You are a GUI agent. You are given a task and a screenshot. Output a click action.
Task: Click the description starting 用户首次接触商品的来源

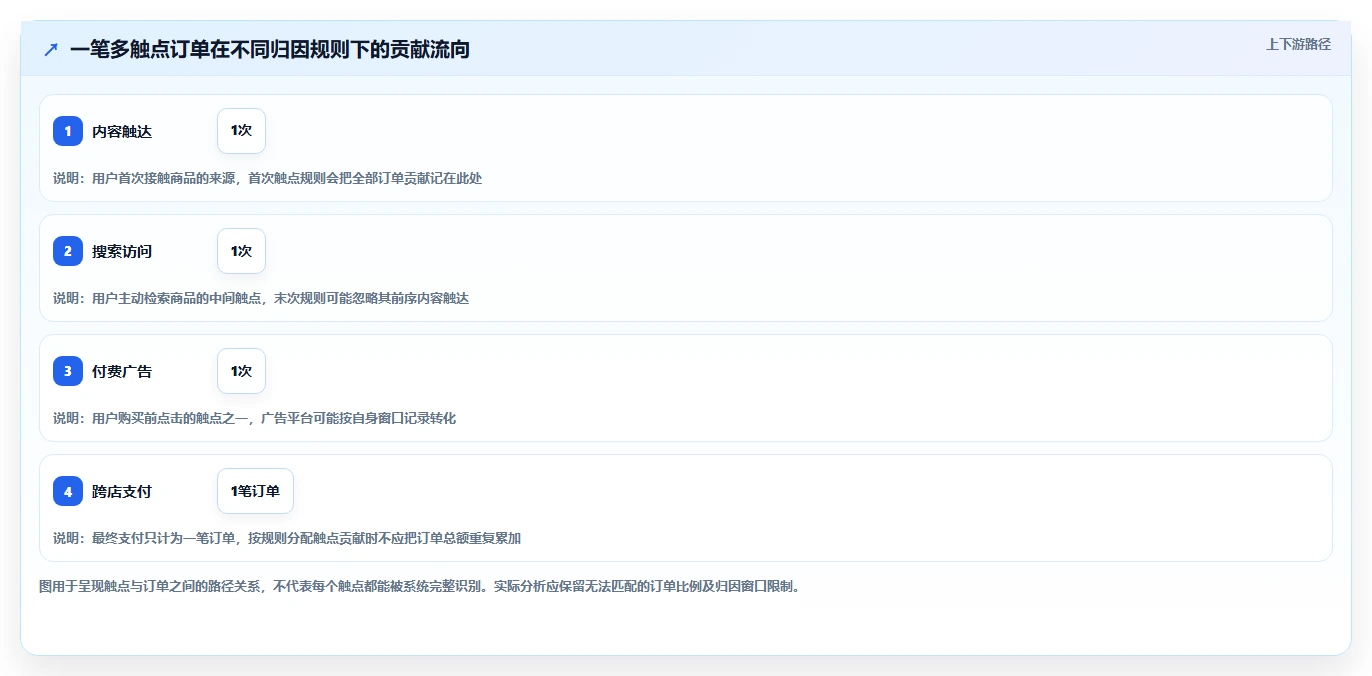(268, 178)
